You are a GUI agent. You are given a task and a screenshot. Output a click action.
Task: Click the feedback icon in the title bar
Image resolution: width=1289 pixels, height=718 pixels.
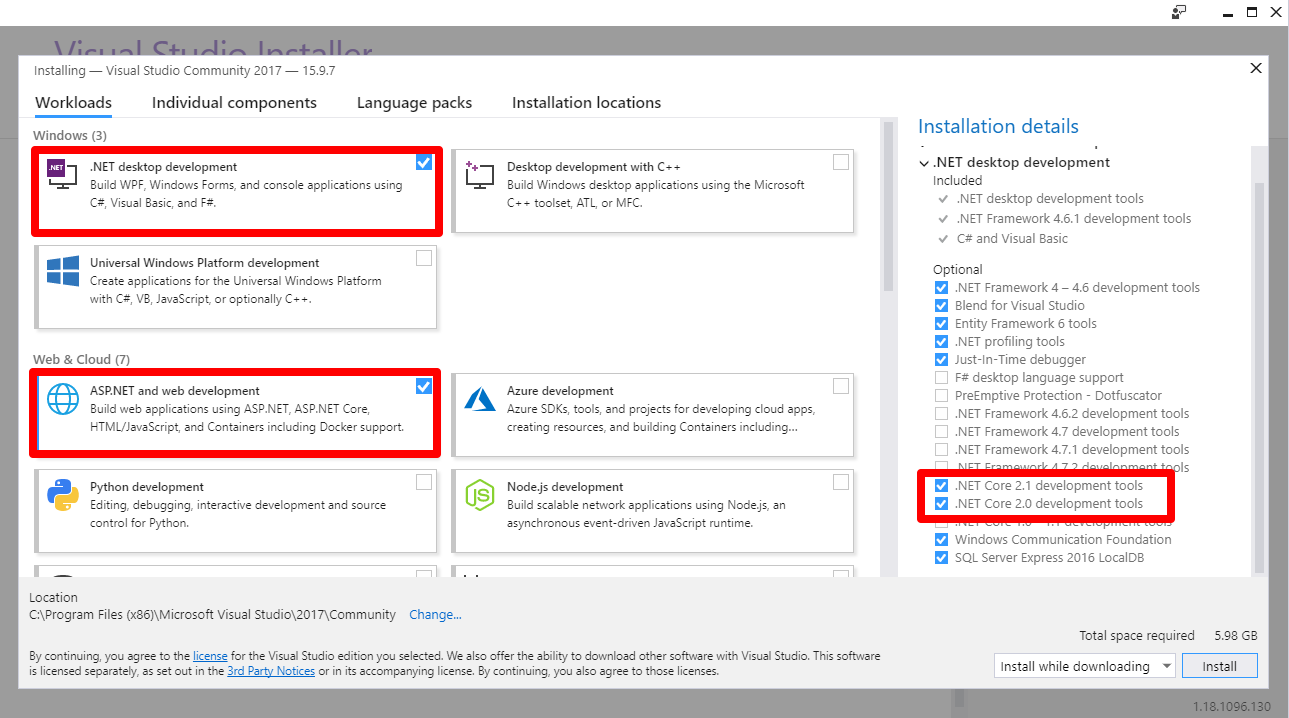tap(1179, 12)
